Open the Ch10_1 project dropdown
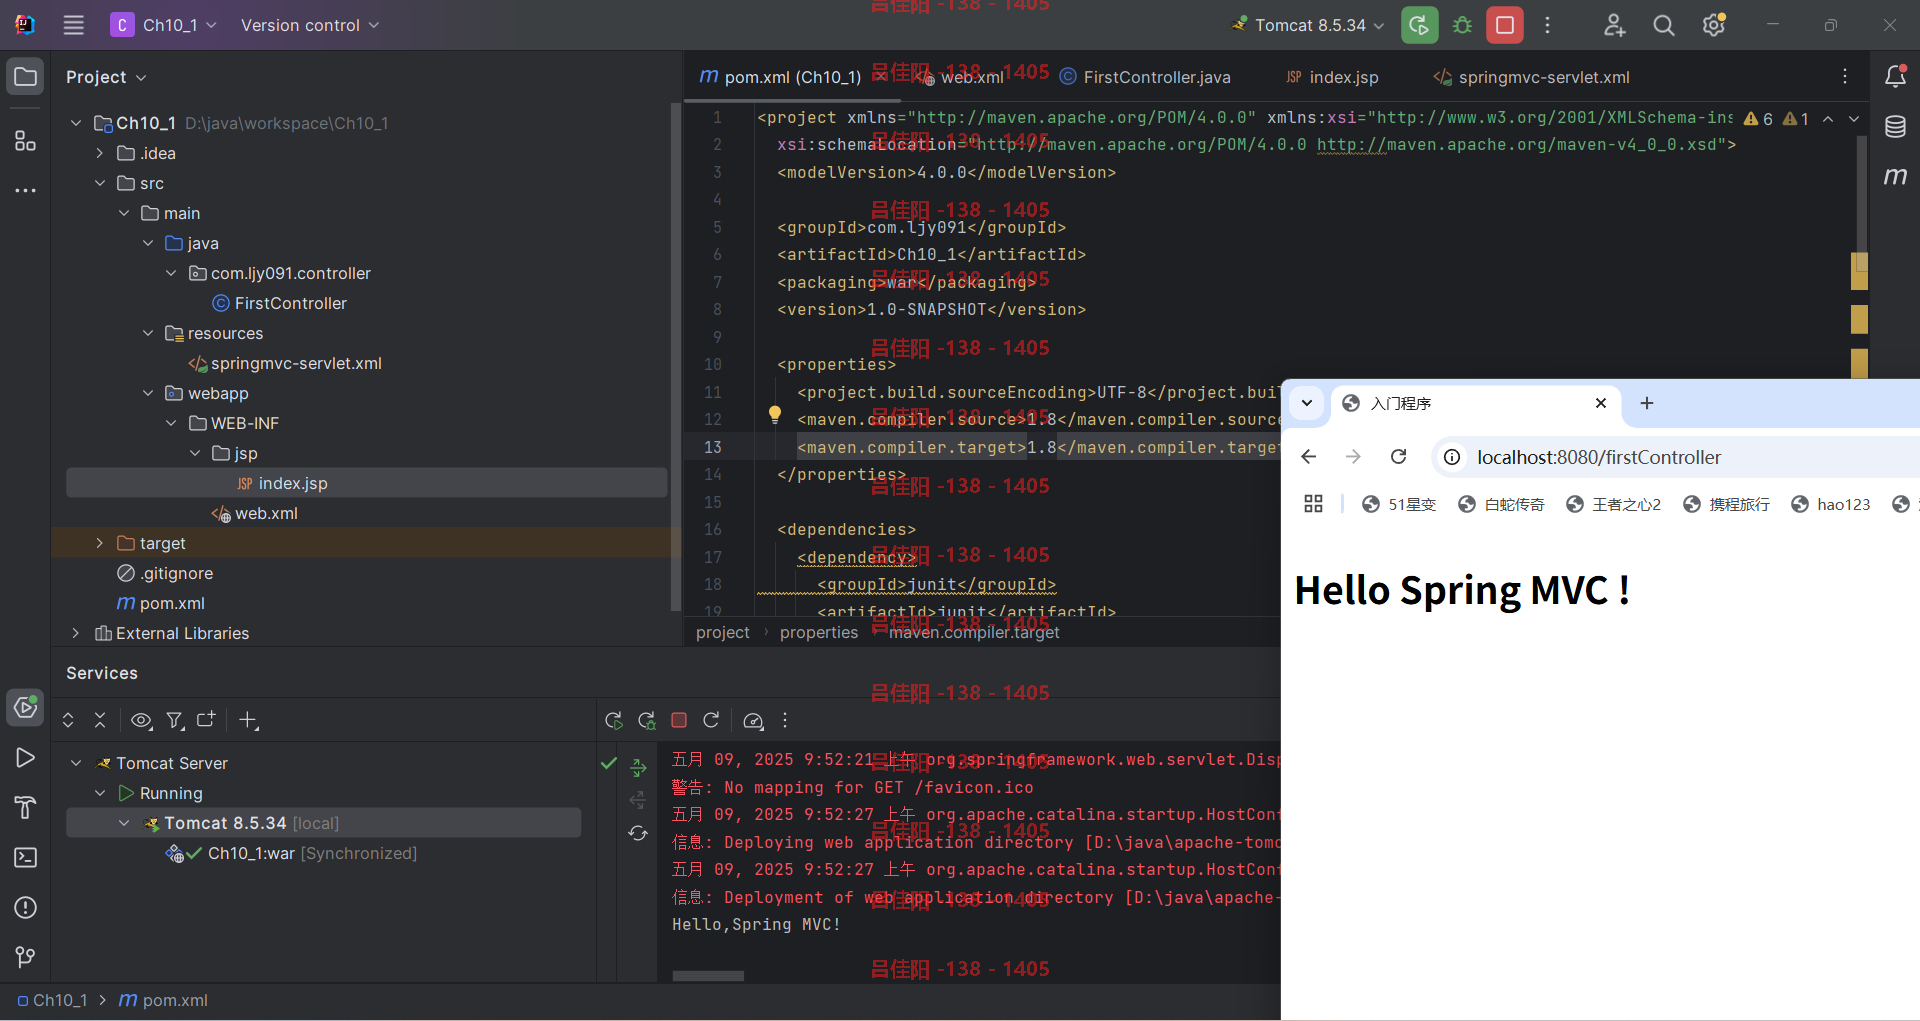 tap(165, 25)
